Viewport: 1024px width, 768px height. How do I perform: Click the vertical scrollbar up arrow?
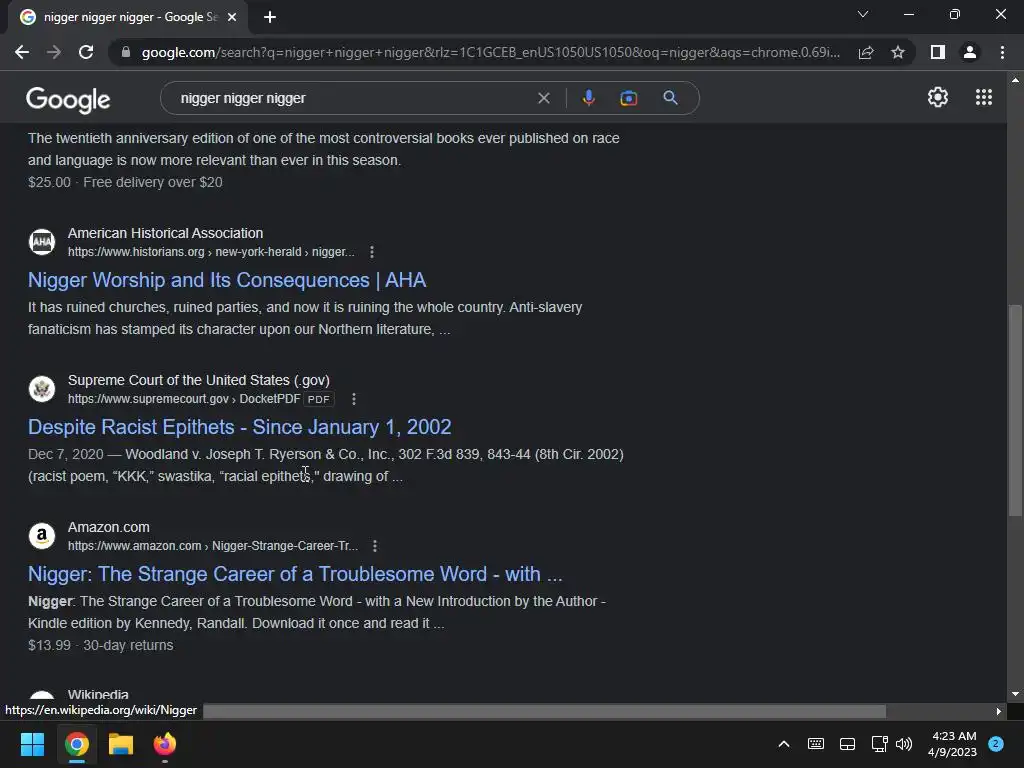(x=1015, y=80)
